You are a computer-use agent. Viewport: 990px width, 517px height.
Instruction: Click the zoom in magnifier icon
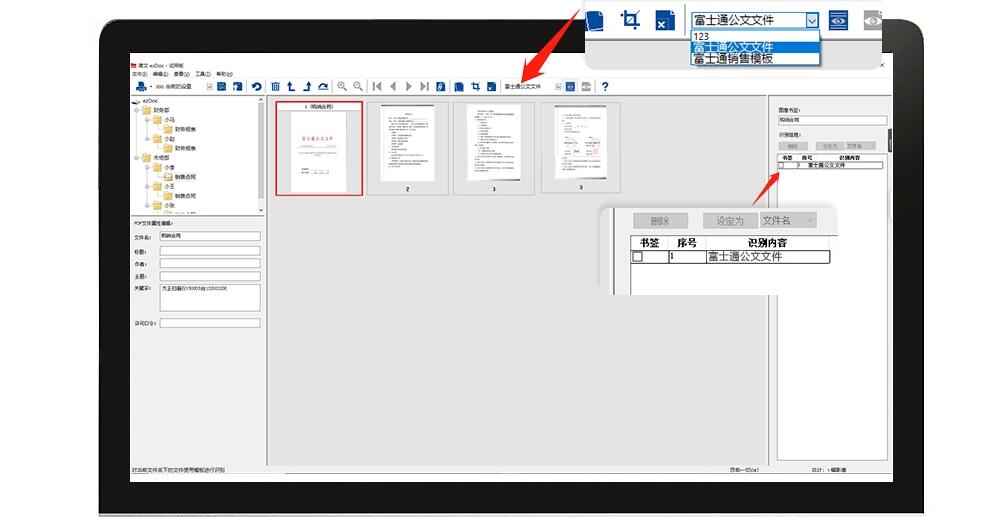(x=342, y=86)
